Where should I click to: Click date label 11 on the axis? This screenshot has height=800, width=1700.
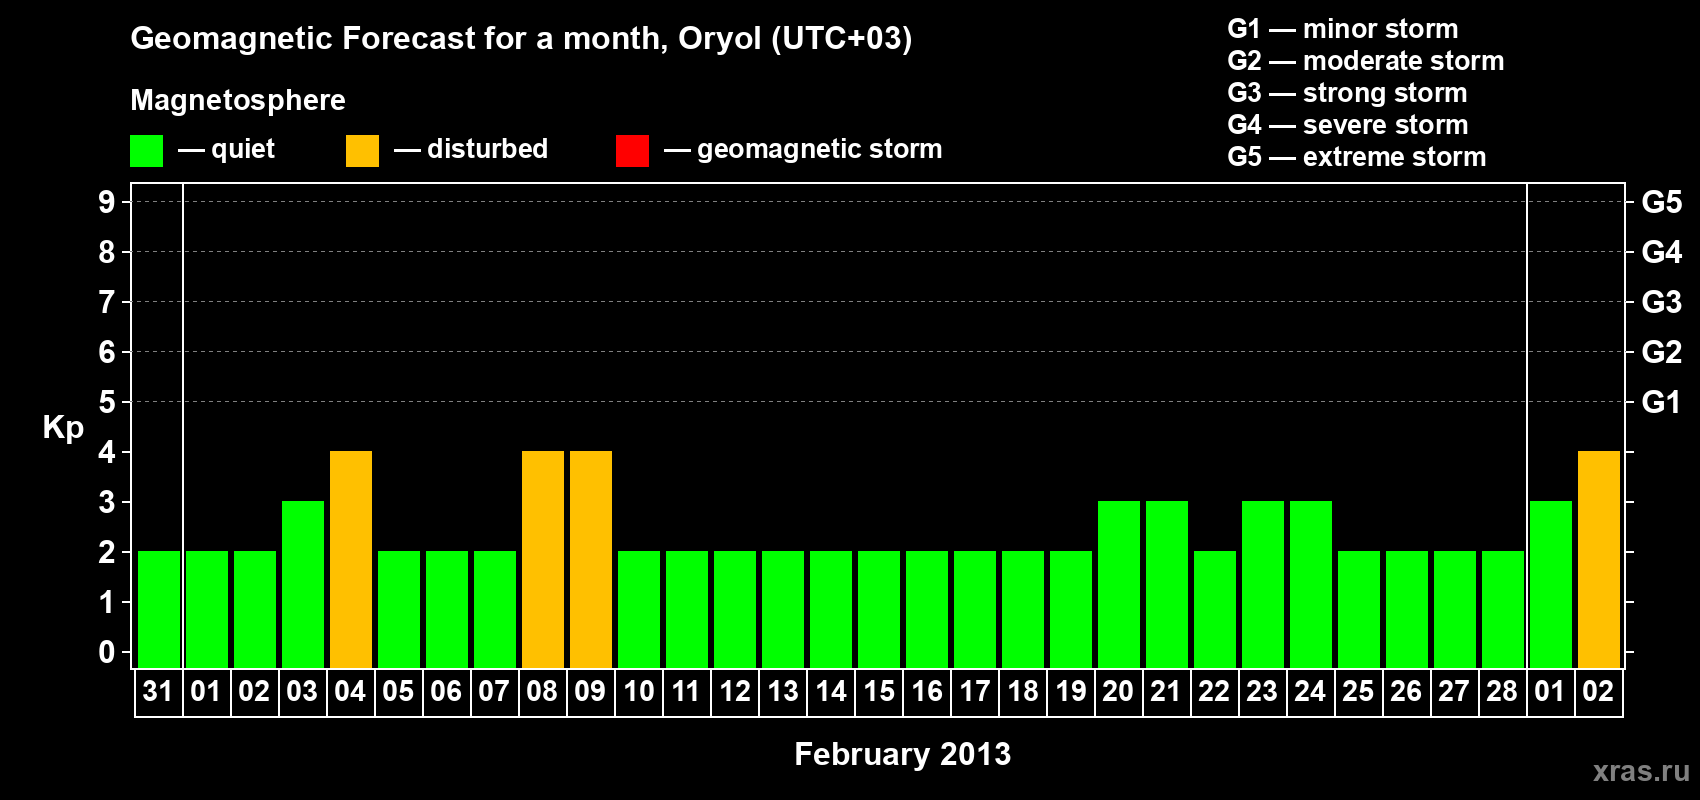(686, 691)
